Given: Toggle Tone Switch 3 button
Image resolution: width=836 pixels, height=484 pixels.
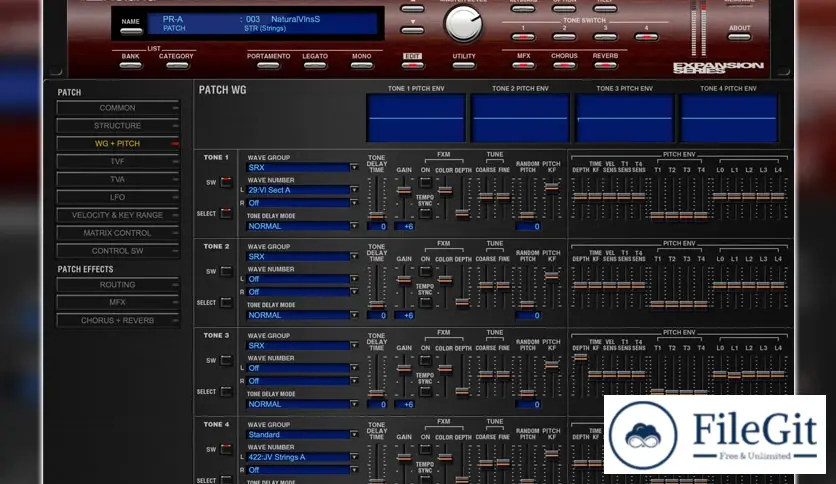Looking at the screenshot, I should (x=605, y=37).
